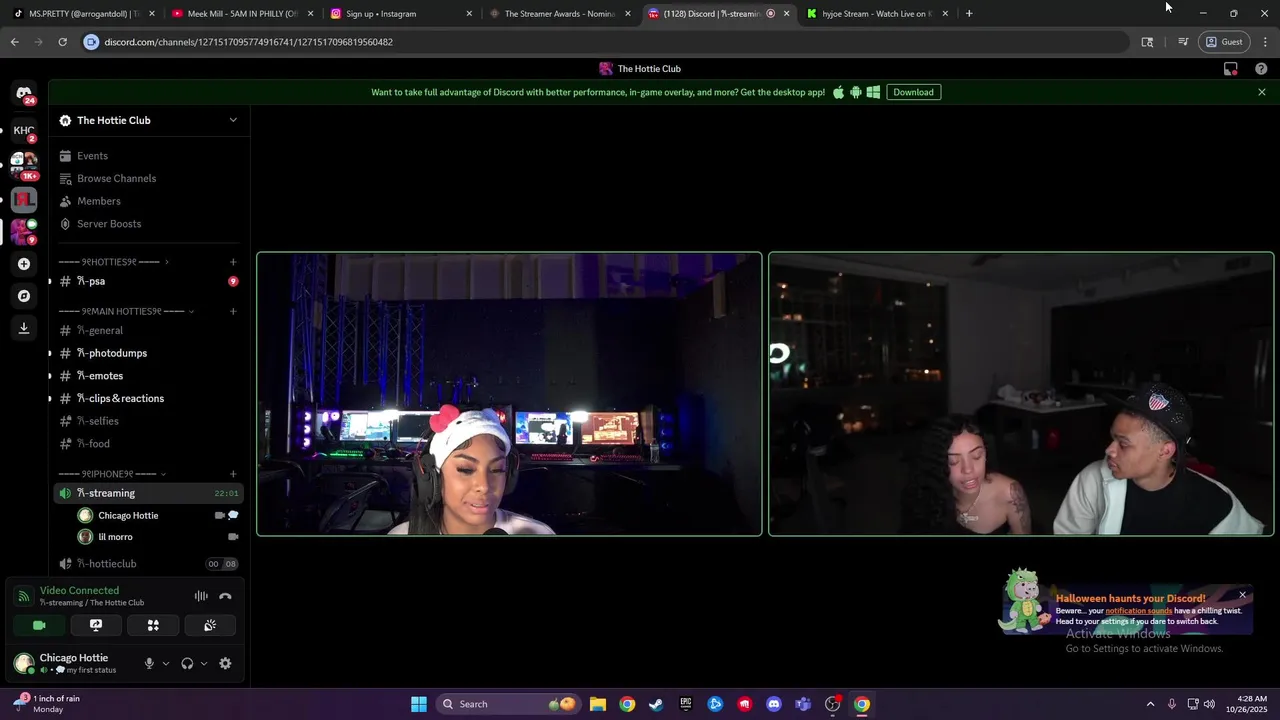The image size is (1280, 720).
Task: Open Steam from the taskbar
Action: click(x=656, y=704)
